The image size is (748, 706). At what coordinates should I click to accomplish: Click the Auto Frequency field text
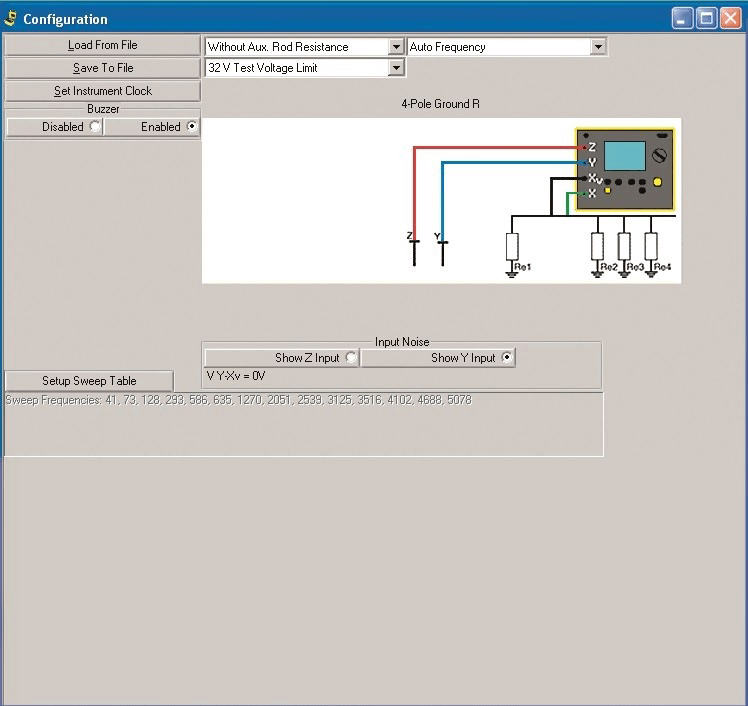click(447, 47)
